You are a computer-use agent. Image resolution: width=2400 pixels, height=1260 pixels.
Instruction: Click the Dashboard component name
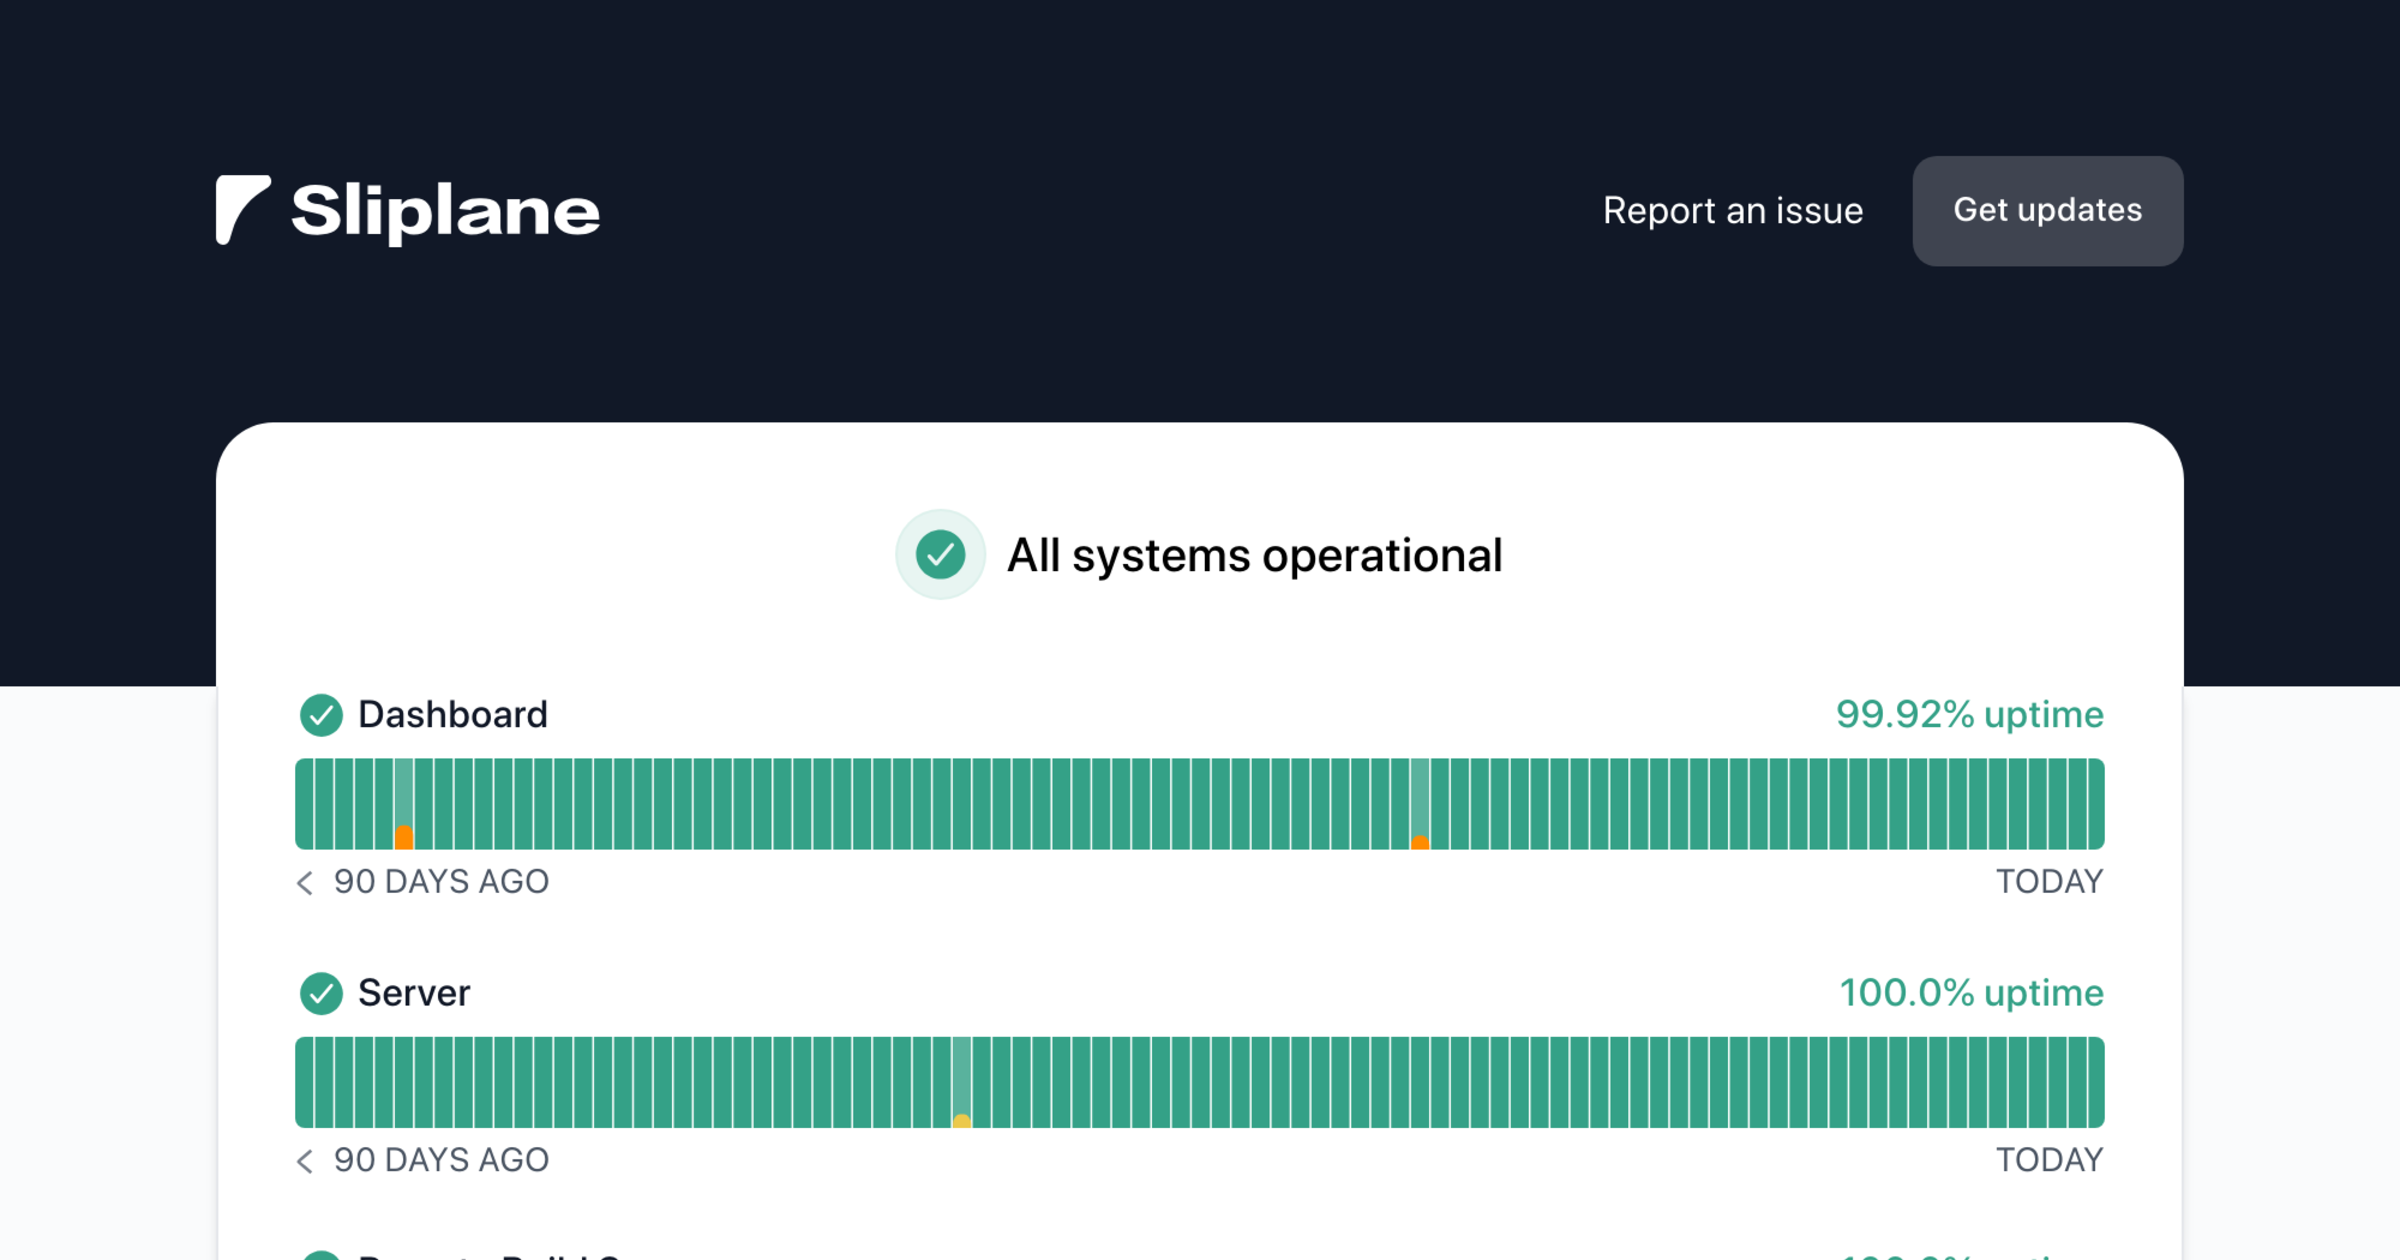tap(452, 715)
